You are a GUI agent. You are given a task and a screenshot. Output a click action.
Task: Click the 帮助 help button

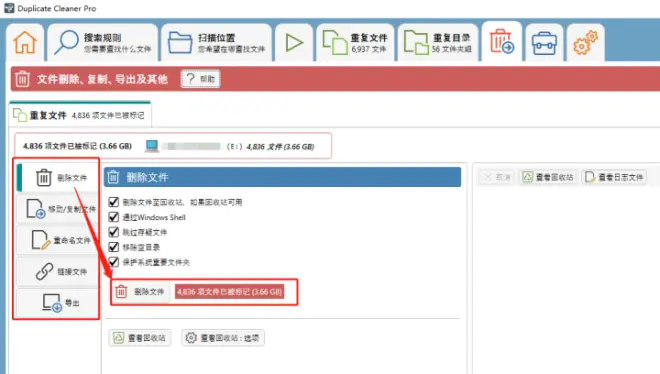tap(200, 79)
